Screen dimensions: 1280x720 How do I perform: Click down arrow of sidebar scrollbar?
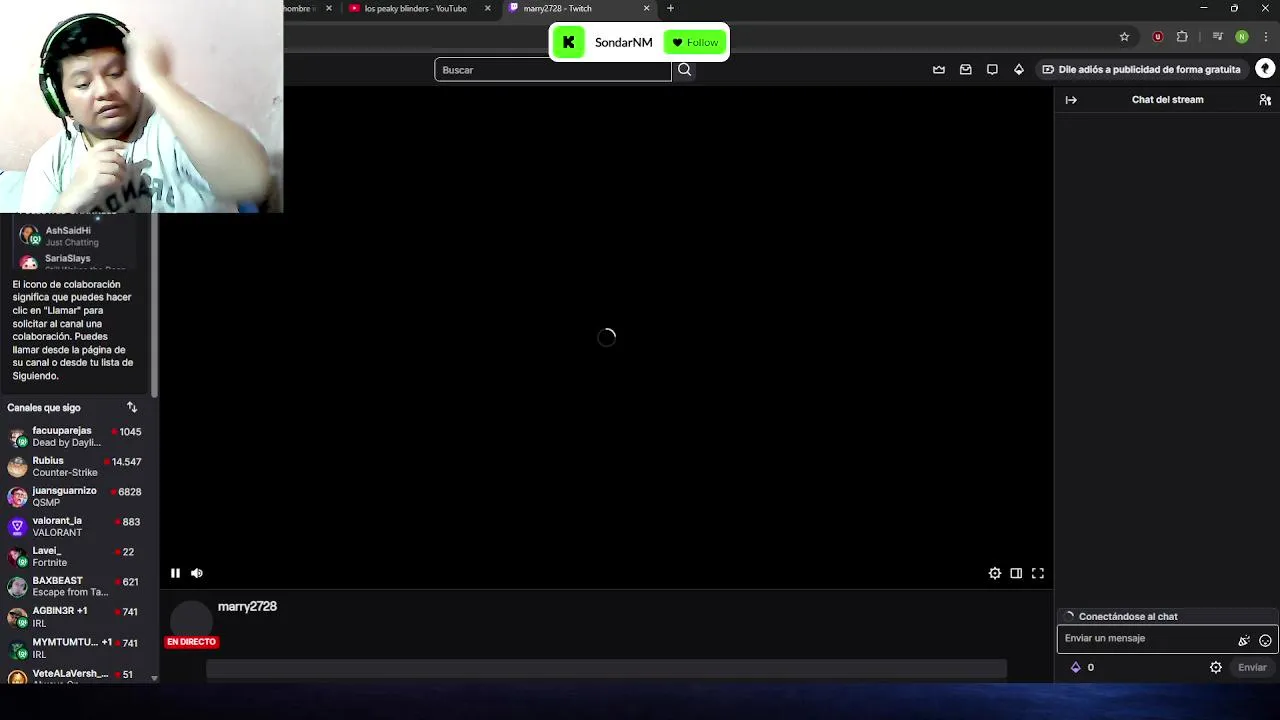point(154,678)
